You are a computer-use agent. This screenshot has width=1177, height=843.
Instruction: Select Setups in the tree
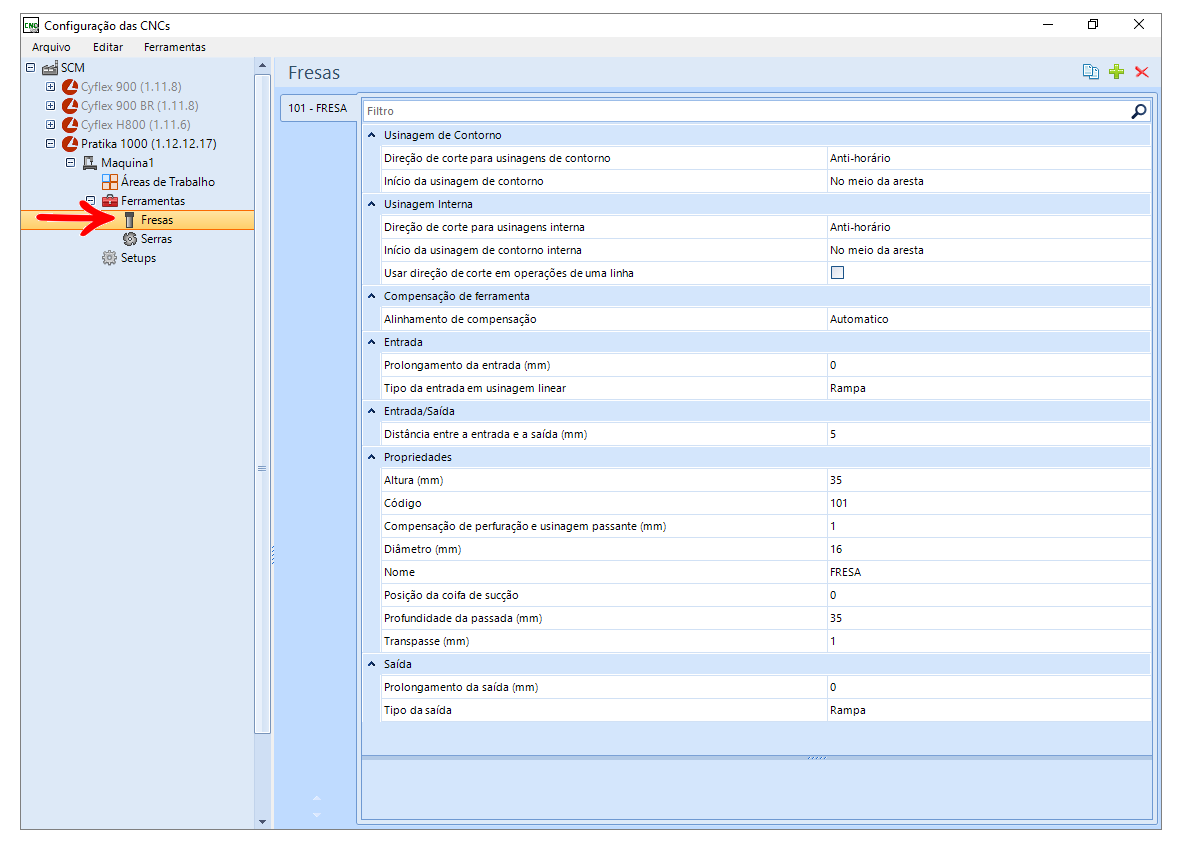138,257
